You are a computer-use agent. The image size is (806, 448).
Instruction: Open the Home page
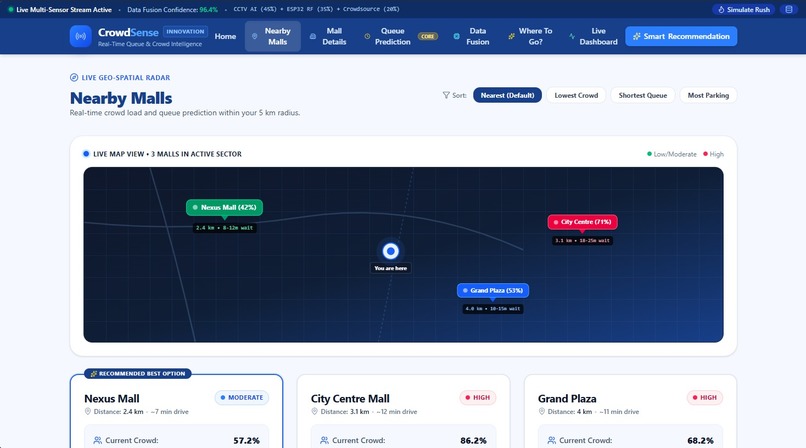(225, 36)
